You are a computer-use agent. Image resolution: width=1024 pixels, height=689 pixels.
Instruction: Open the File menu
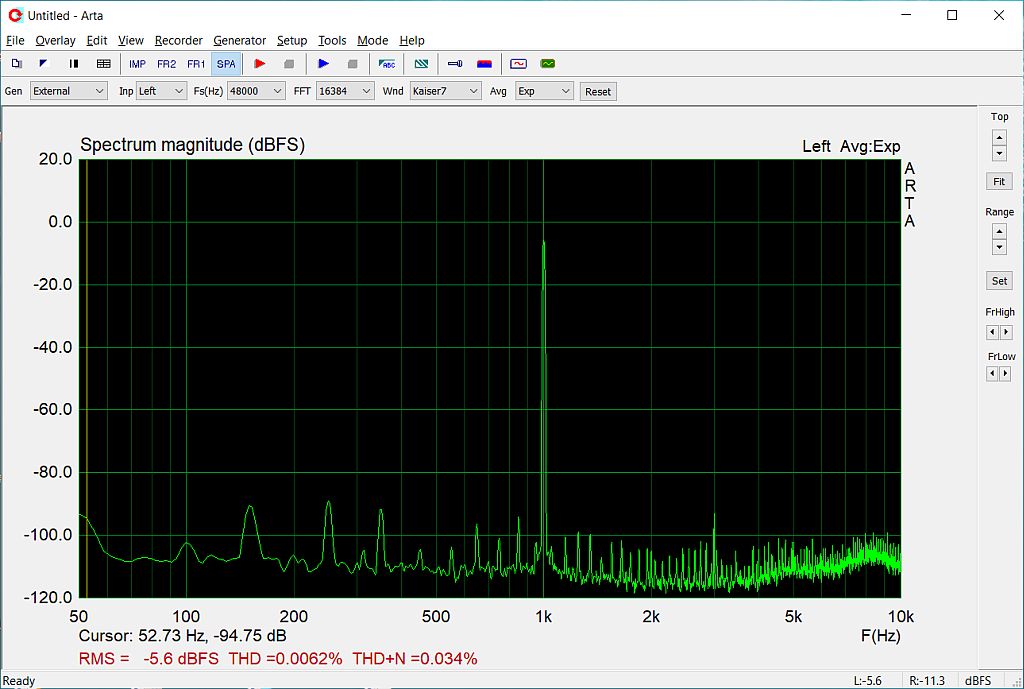(15, 40)
